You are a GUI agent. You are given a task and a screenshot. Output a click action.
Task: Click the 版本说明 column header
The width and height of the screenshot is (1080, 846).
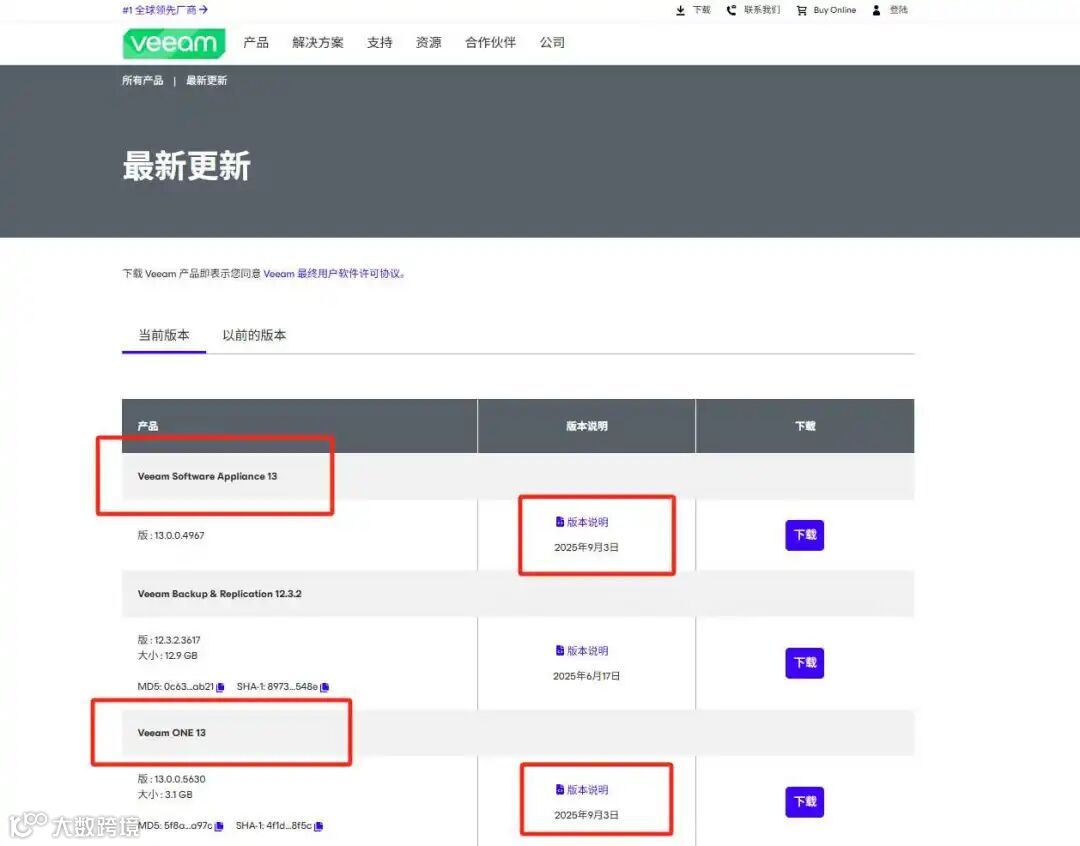587,426
